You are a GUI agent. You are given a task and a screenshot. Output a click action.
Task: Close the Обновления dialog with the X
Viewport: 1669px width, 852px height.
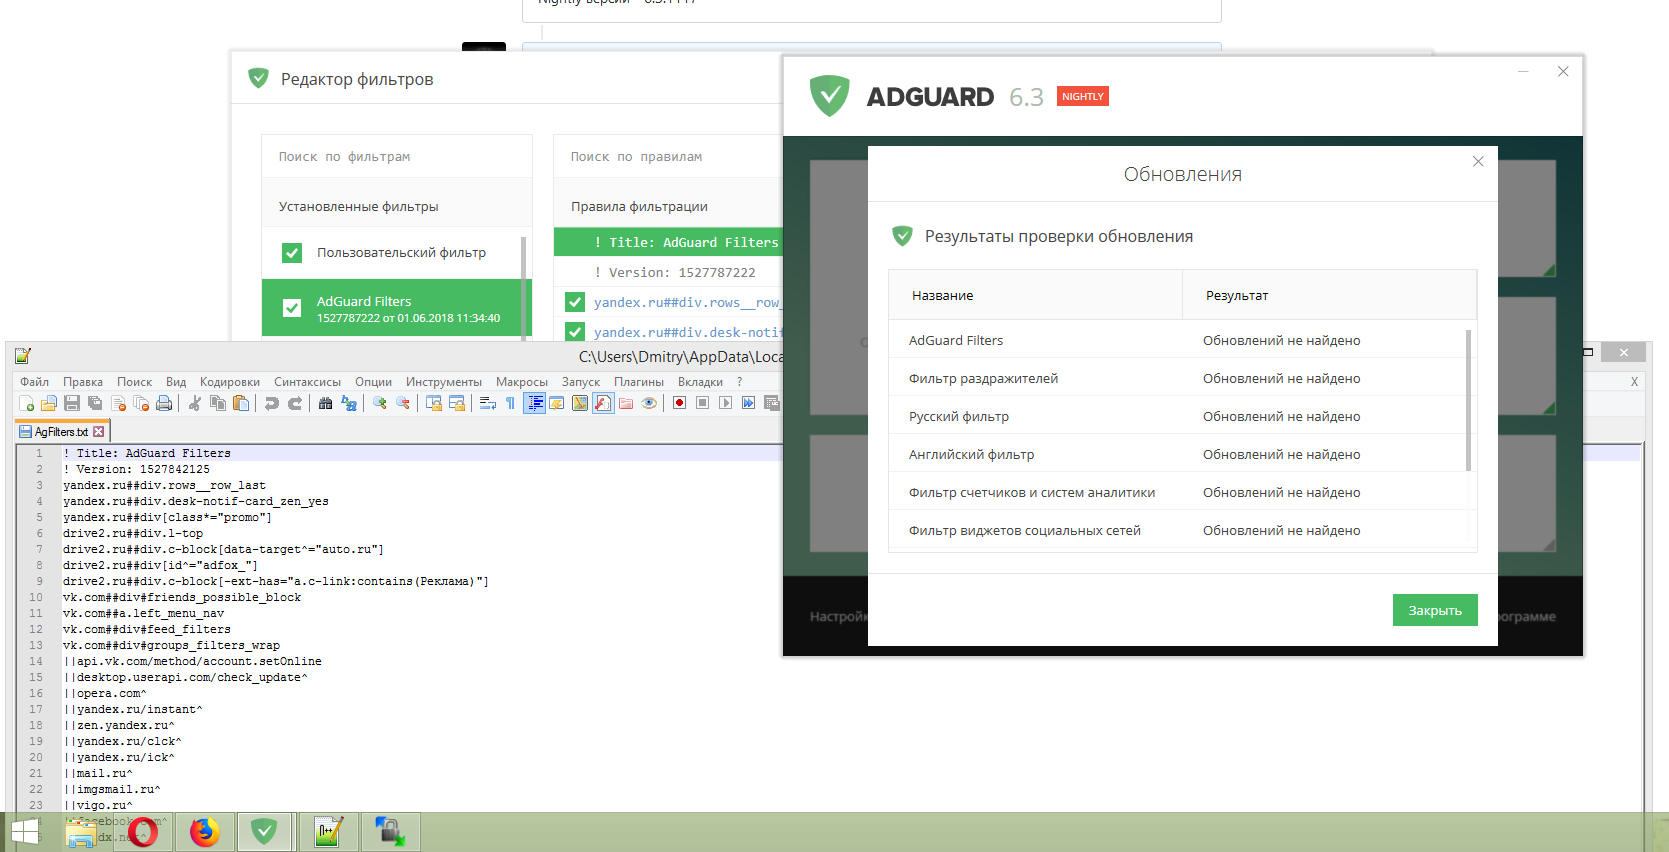[1478, 161]
